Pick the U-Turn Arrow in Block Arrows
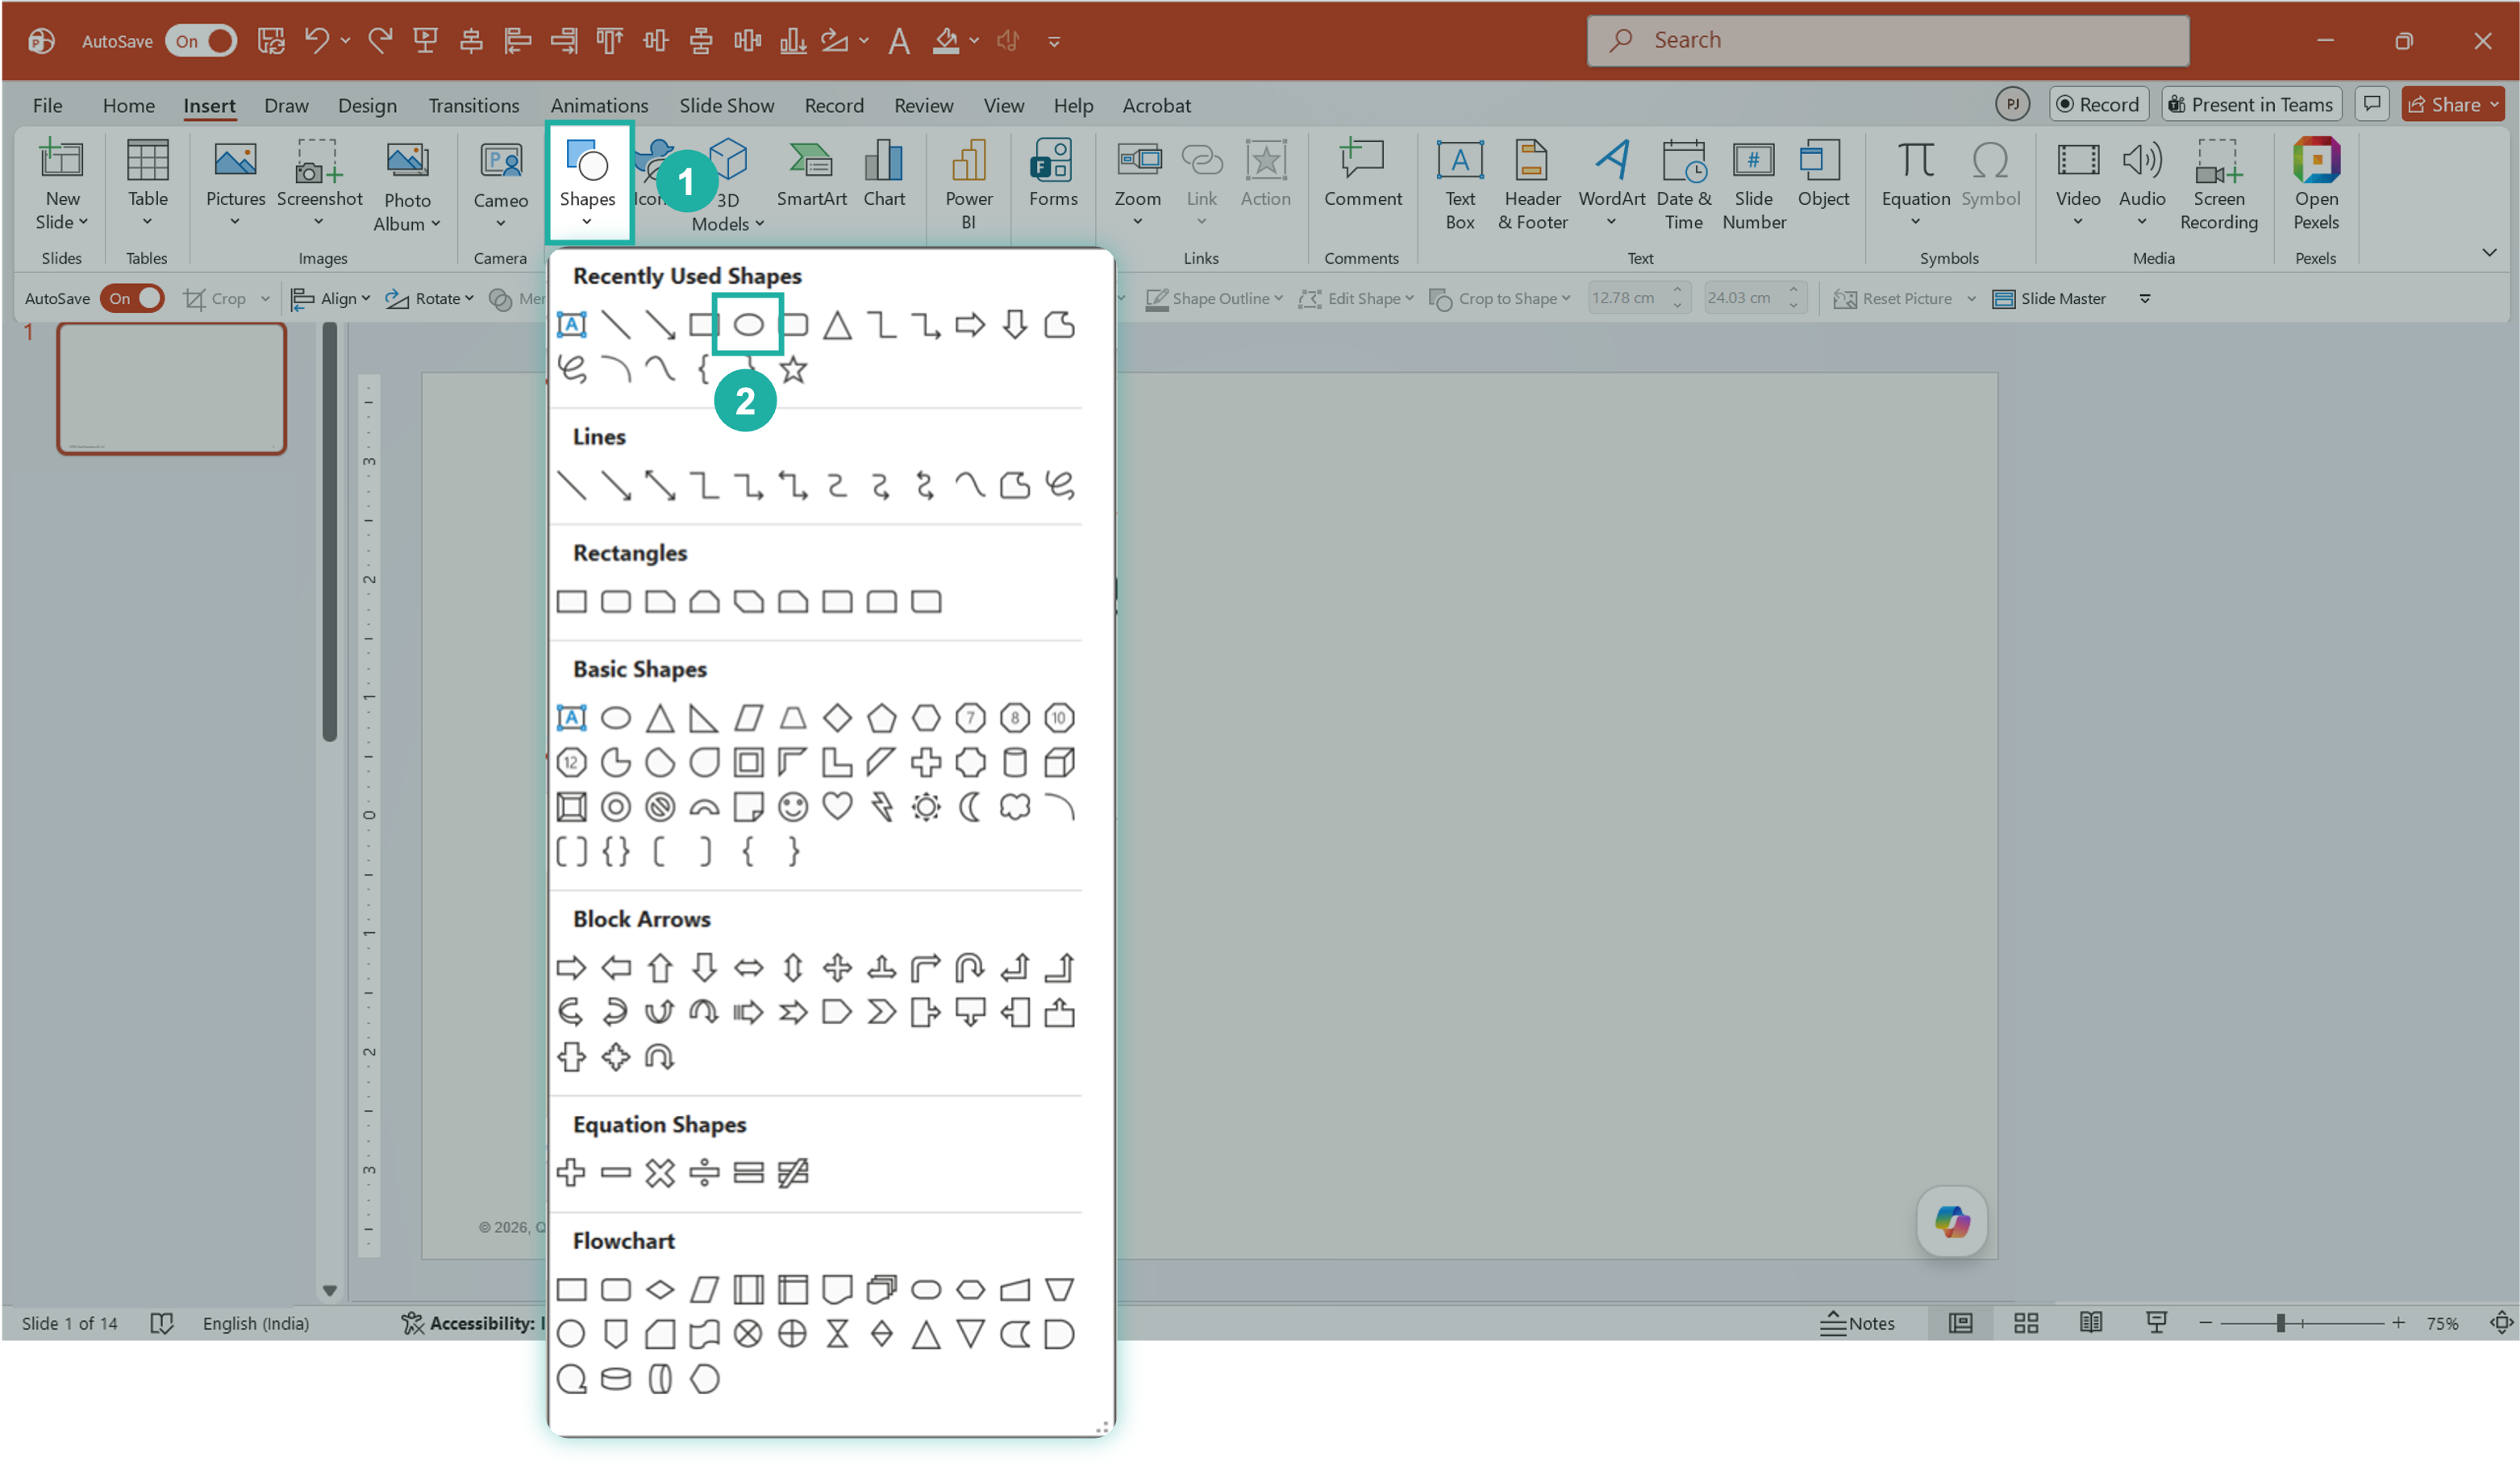Viewport: 2520px width, 1474px height. (970, 967)
